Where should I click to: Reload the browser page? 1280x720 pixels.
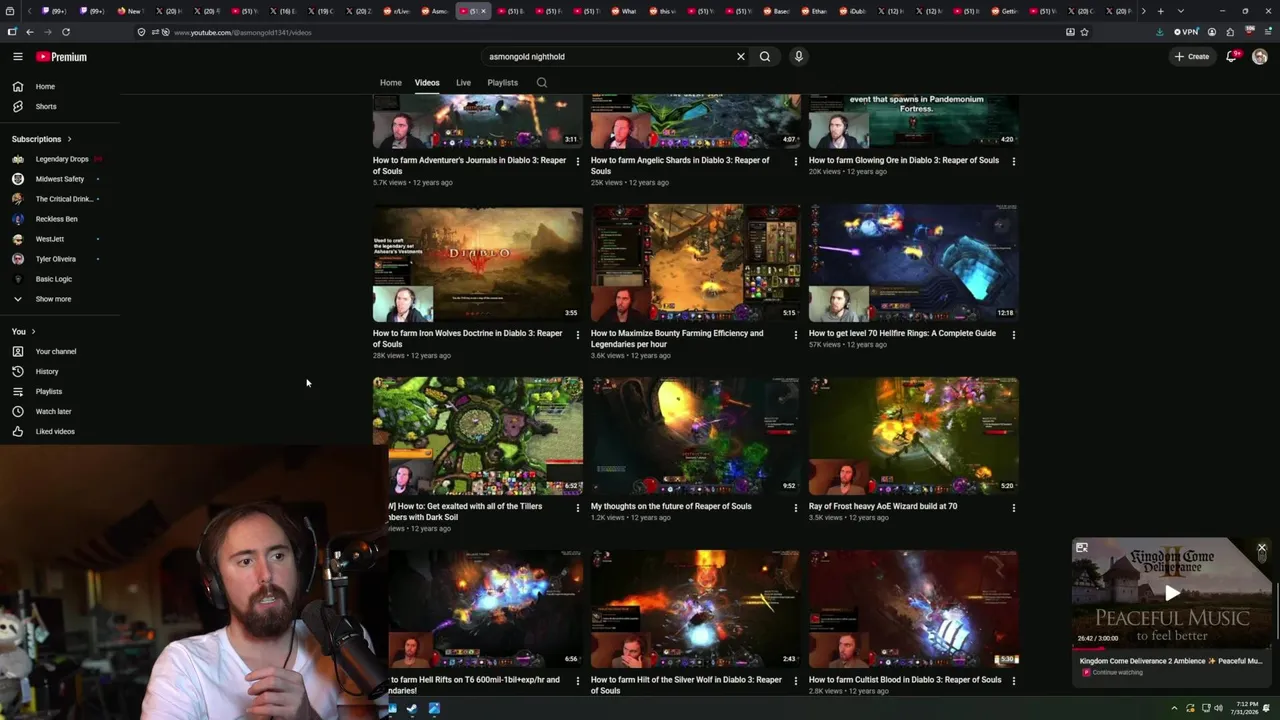[x=66, y=32]
